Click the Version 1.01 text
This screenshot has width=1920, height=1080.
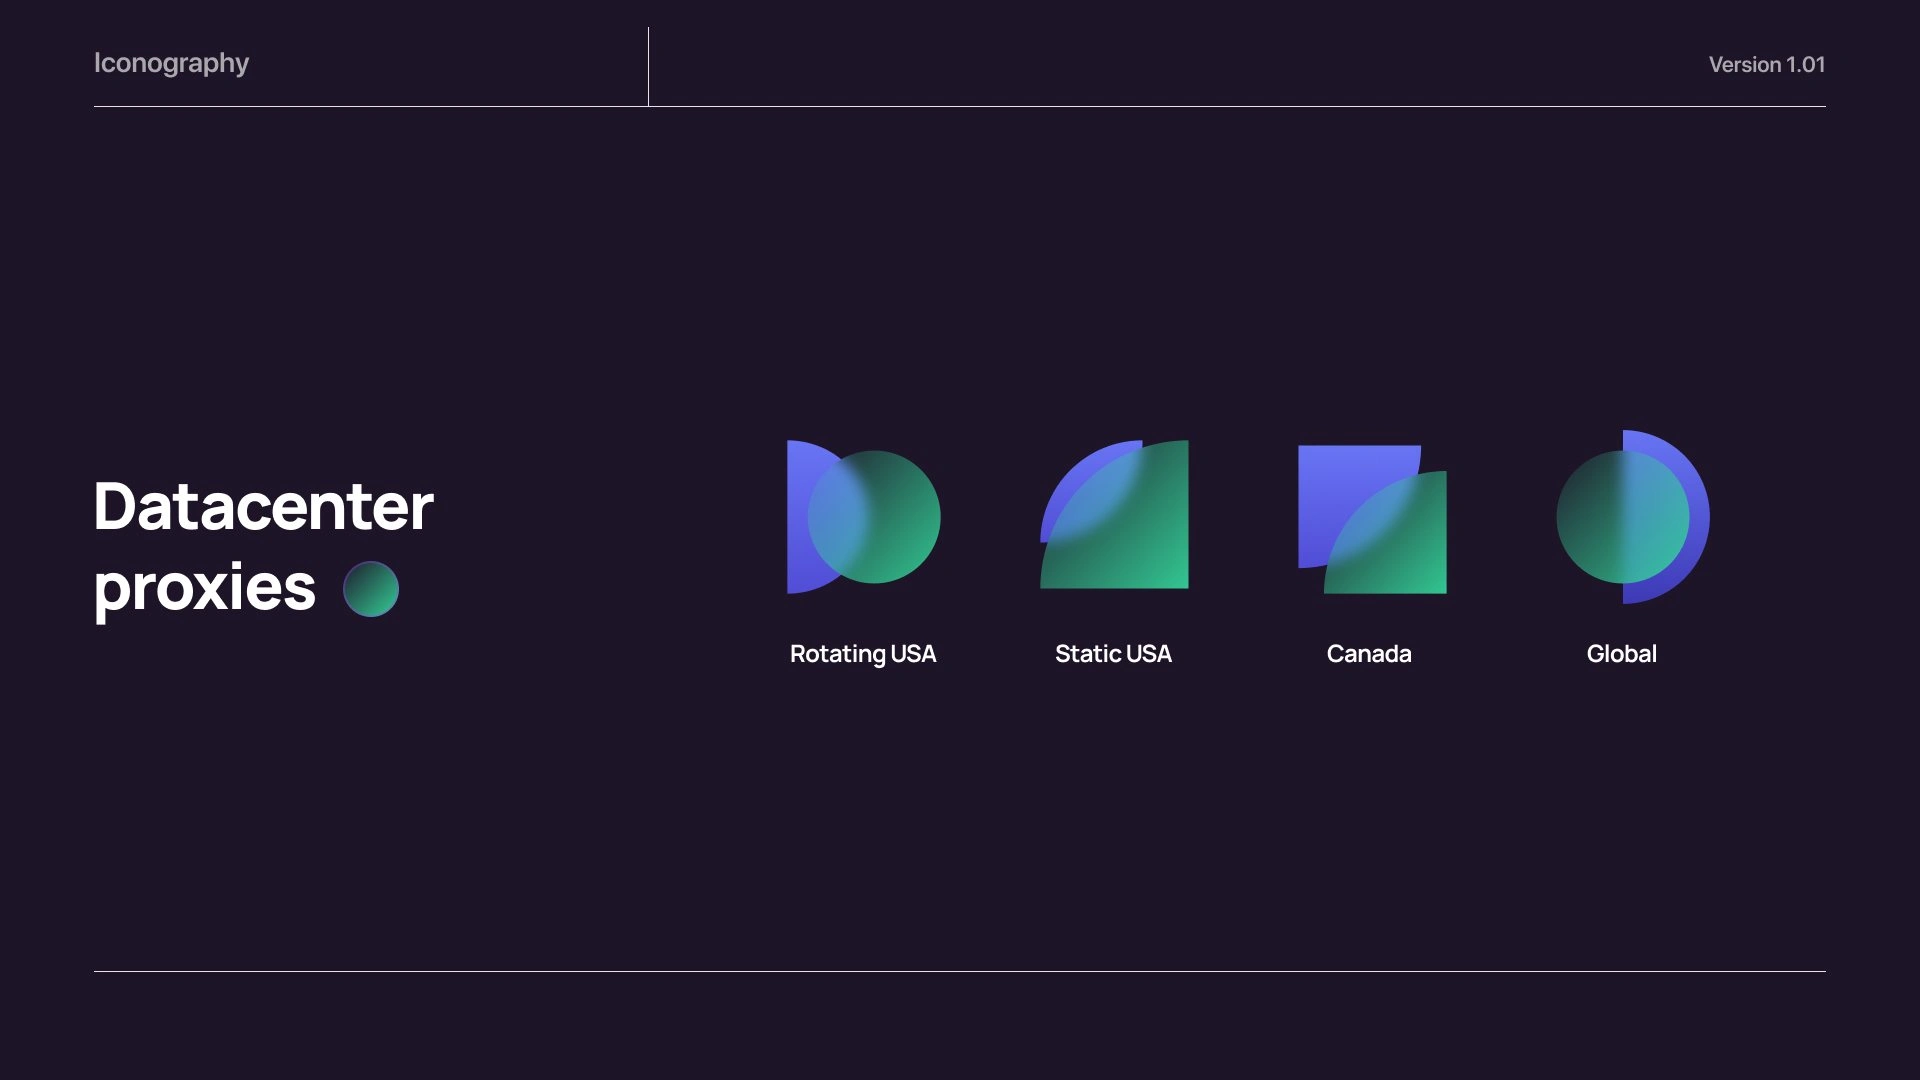pos(1766,65)
